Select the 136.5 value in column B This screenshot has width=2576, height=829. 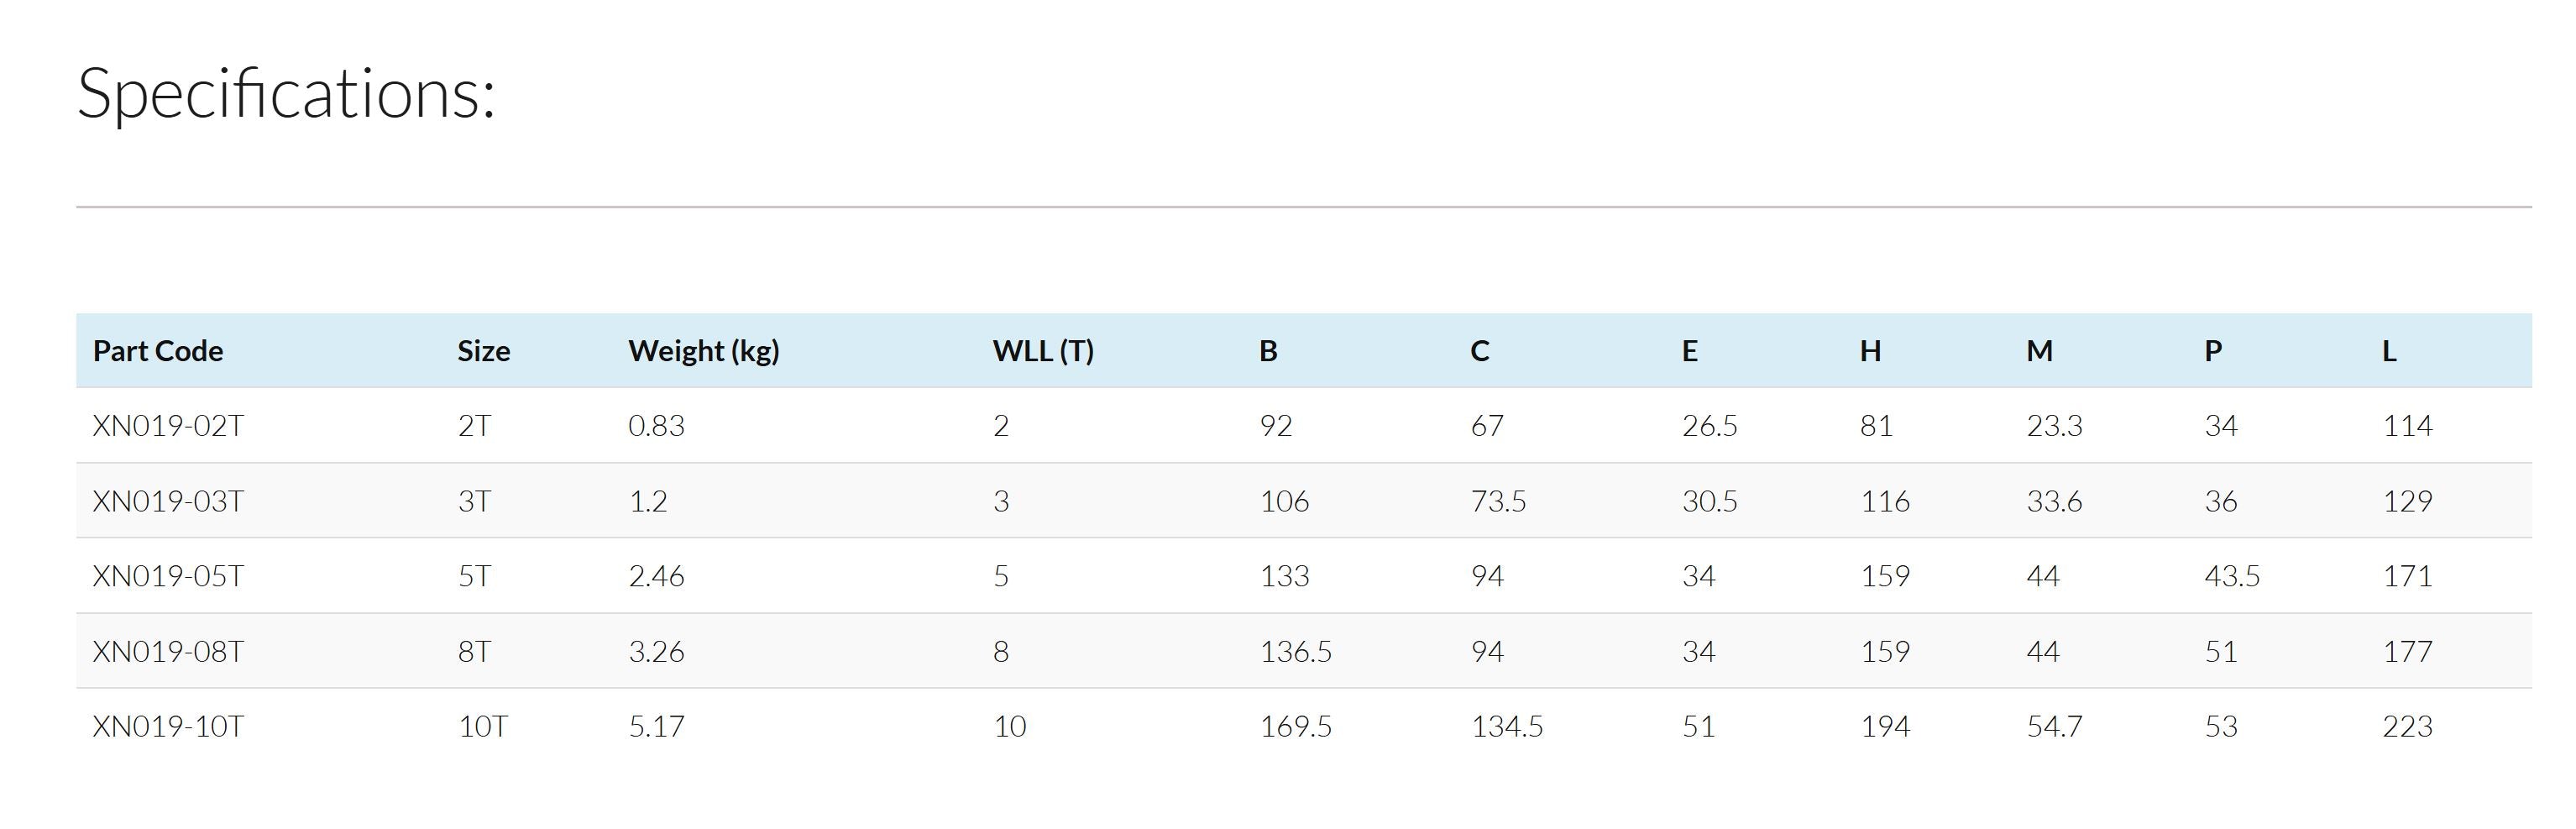point(1295,652)
